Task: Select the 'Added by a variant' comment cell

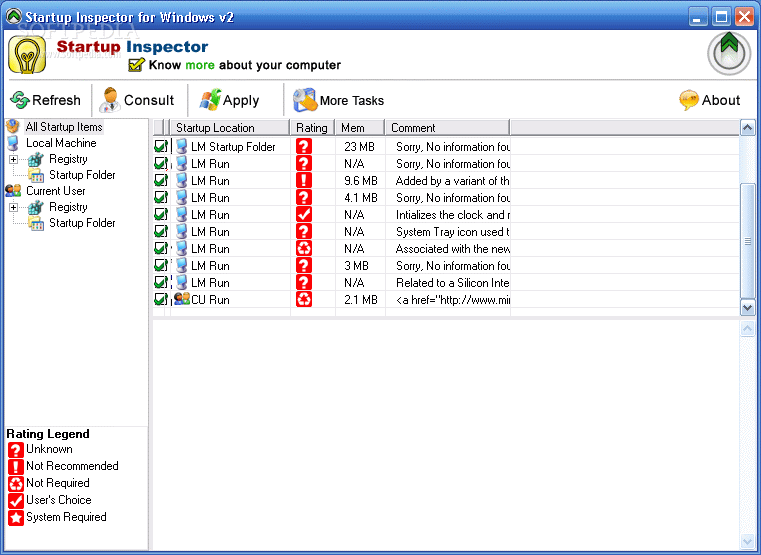Action: tap(448, 181)
